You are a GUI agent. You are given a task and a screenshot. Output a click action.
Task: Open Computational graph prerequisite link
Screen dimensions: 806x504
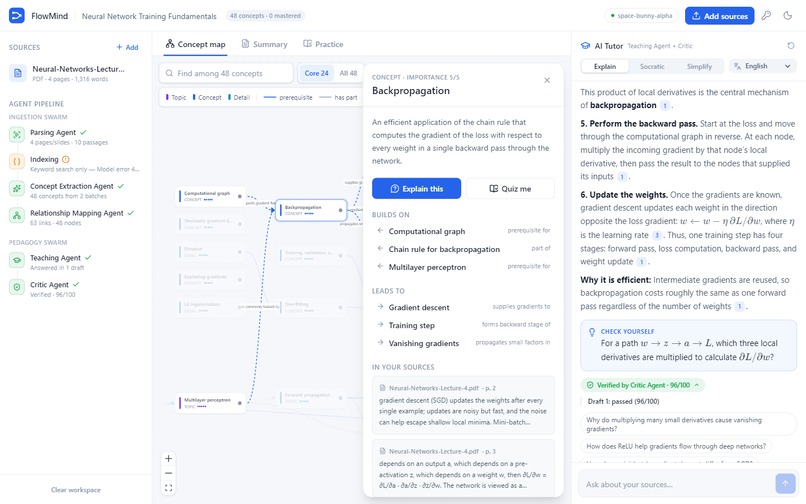tap(463, 231)
